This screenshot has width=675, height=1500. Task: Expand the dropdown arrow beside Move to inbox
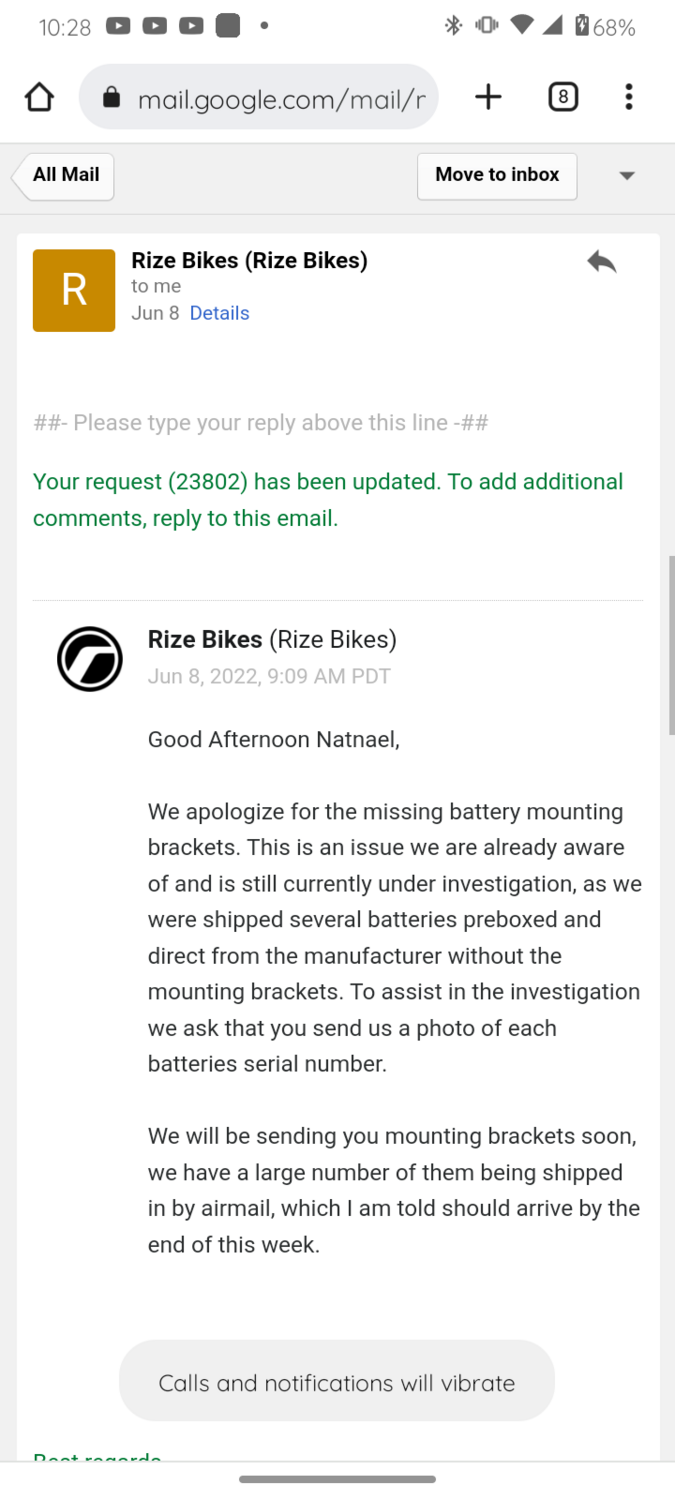(627, 176)
